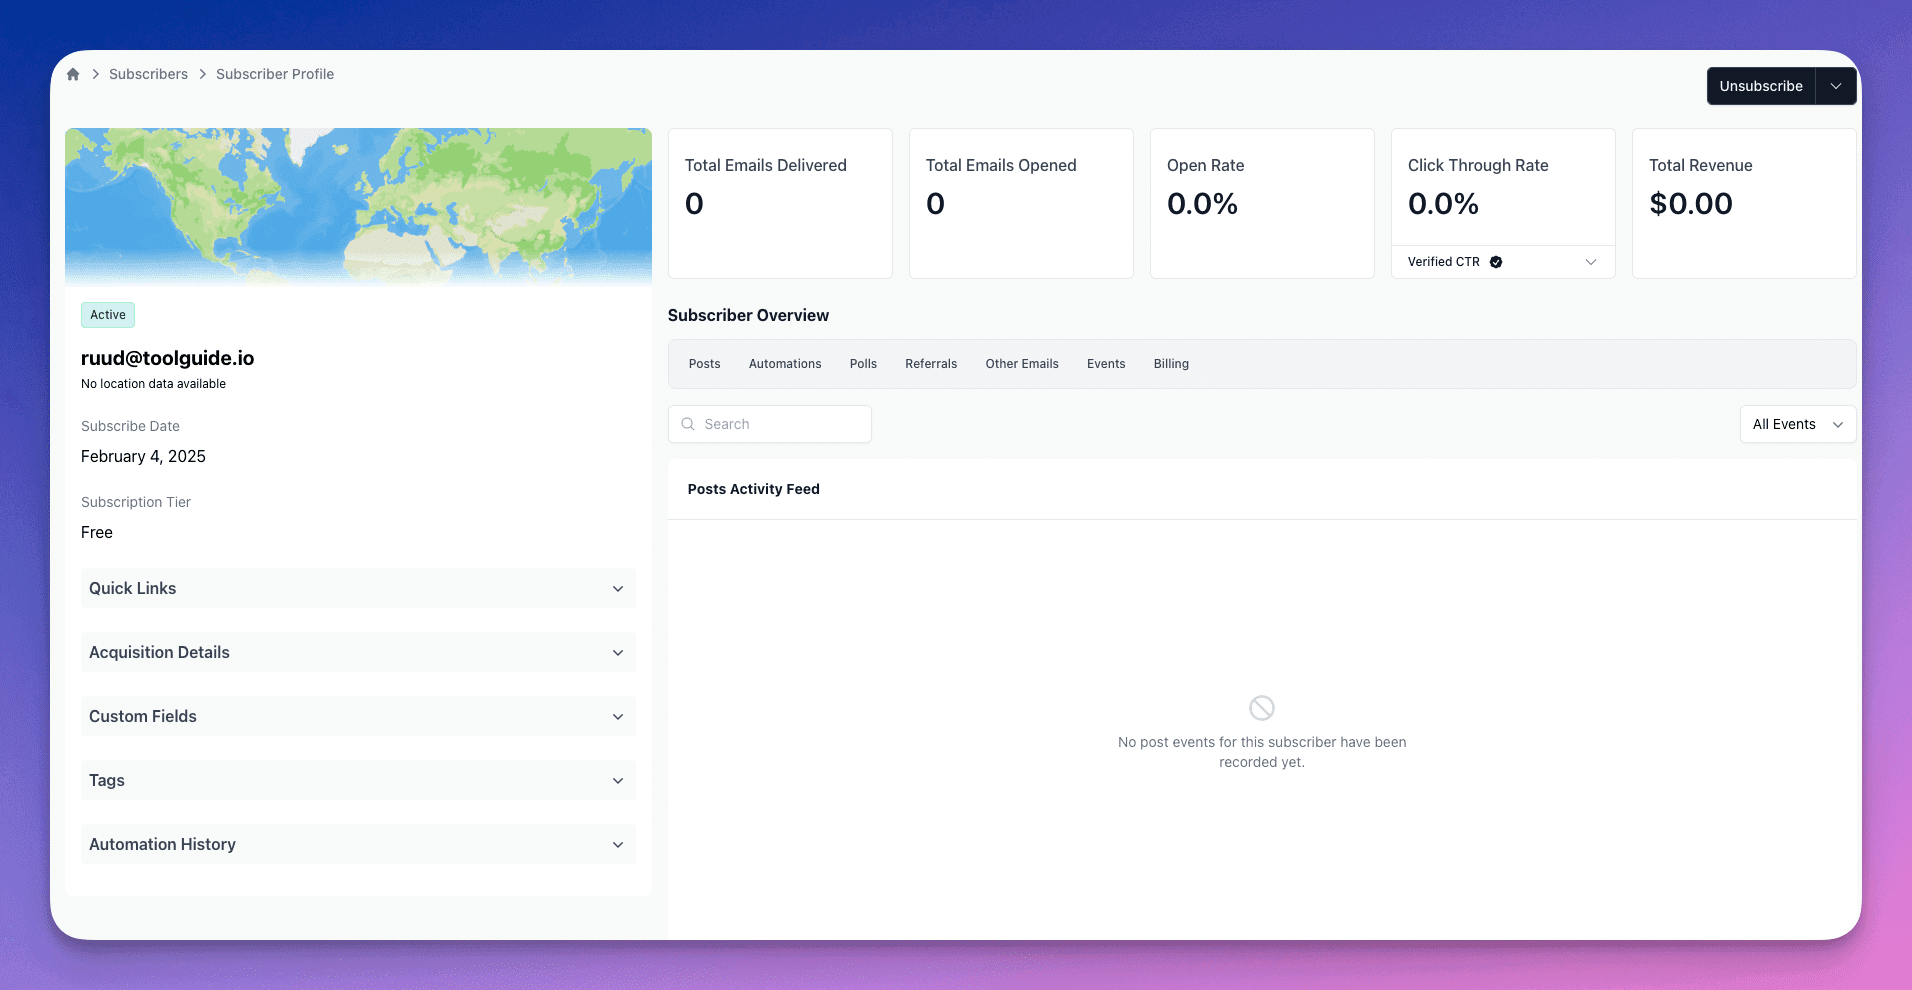Open the Referrals tab

[930, 364]
